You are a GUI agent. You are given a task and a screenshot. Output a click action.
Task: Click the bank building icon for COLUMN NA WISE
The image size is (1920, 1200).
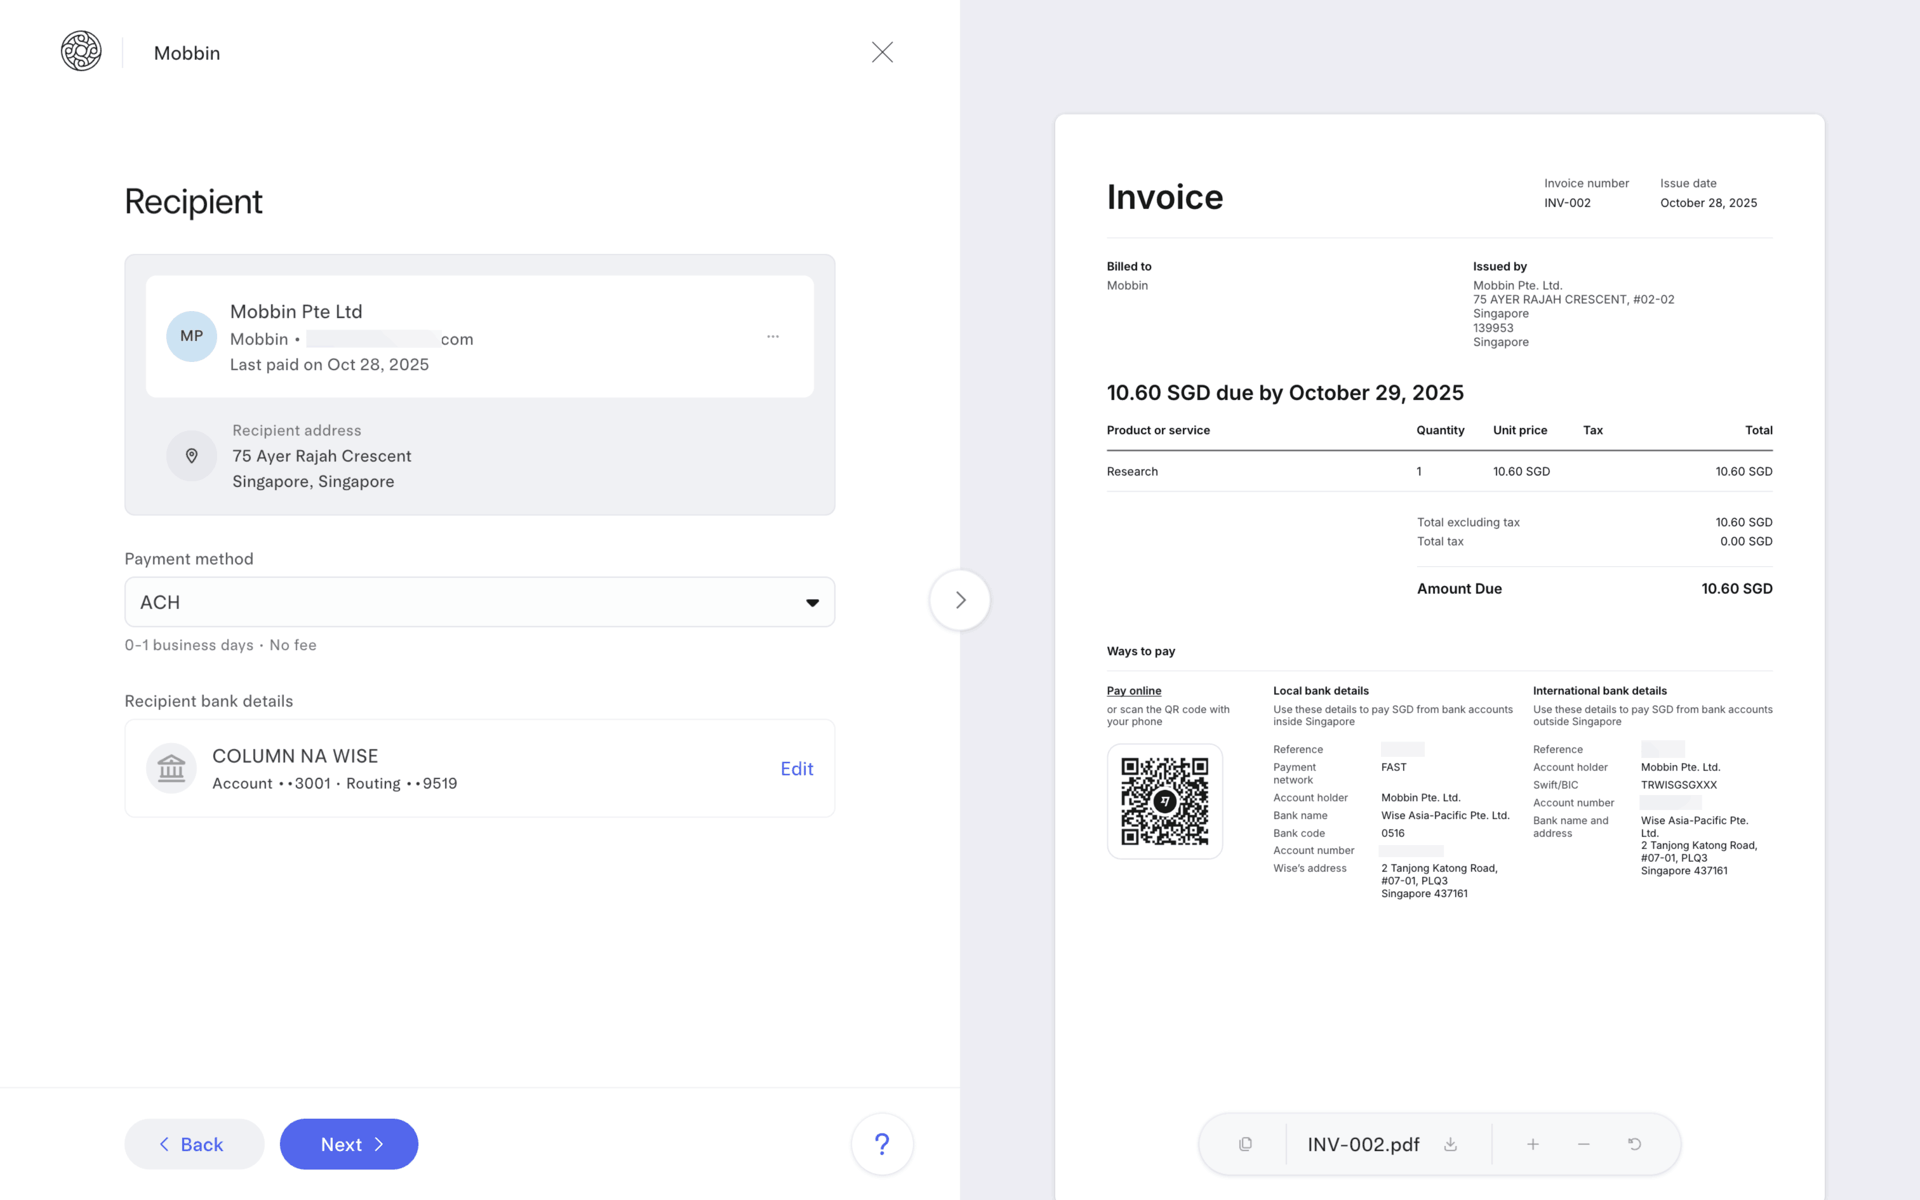pyautogui.click(x=171, y=768)
